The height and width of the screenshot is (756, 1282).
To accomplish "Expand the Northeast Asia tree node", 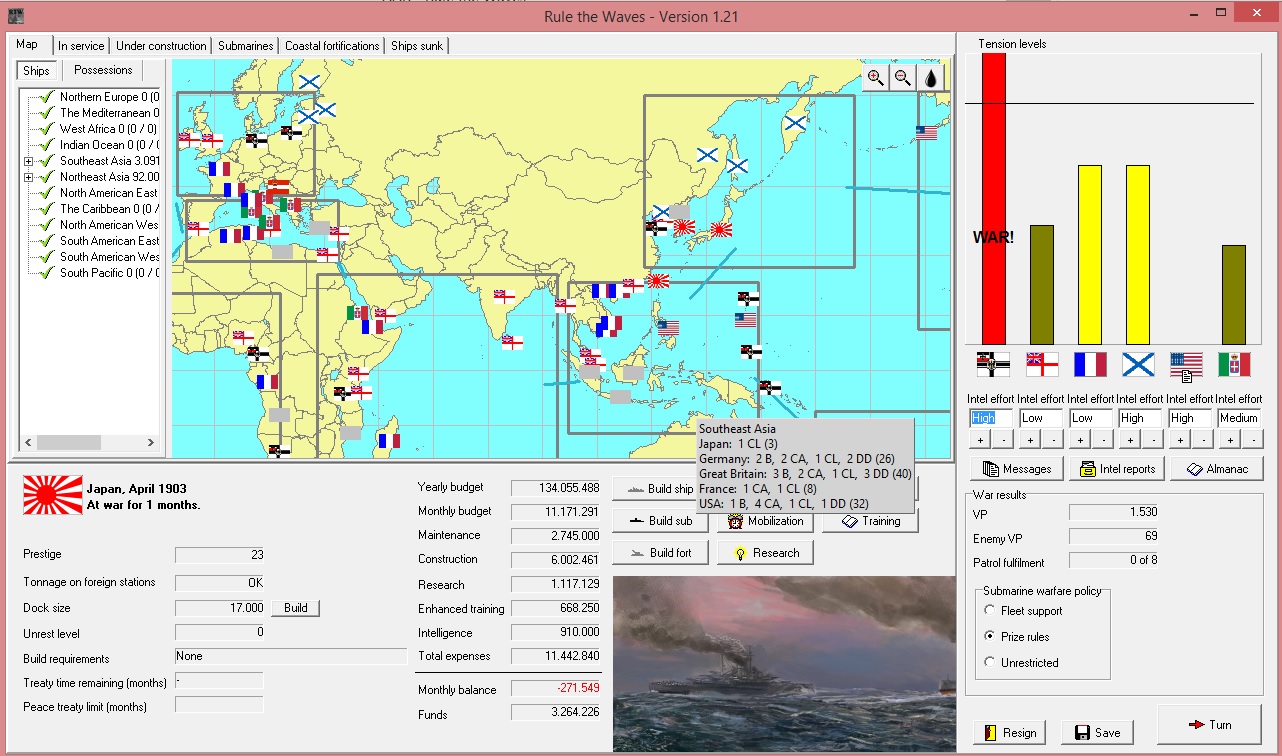I will [29, 177].
